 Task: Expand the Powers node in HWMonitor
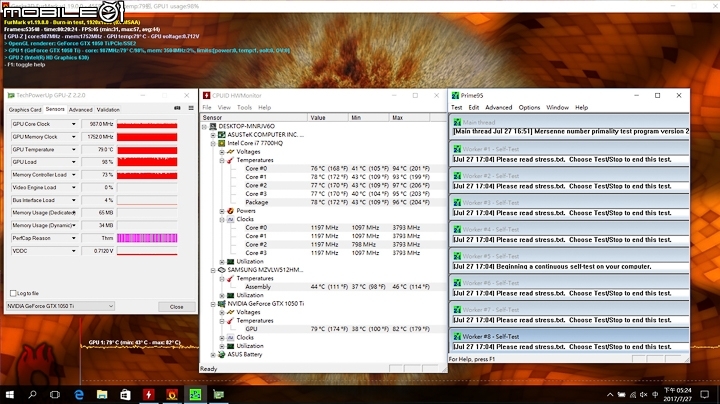coord(222,211)
